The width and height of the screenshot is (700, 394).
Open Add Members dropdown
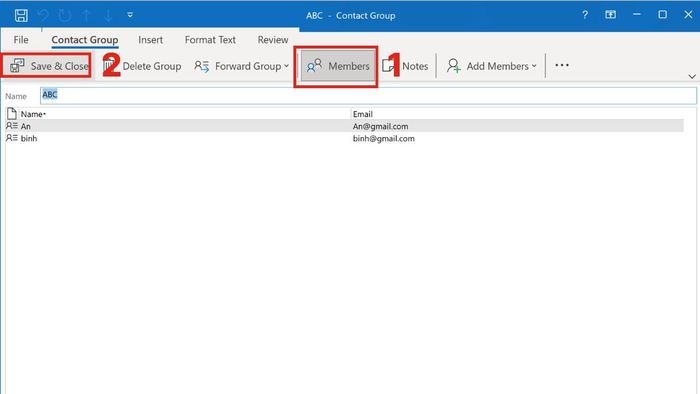click(x=492, y=66)
